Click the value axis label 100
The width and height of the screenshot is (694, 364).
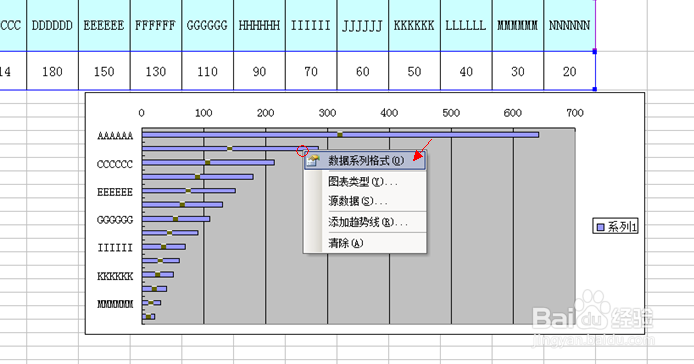coord(204,113)
